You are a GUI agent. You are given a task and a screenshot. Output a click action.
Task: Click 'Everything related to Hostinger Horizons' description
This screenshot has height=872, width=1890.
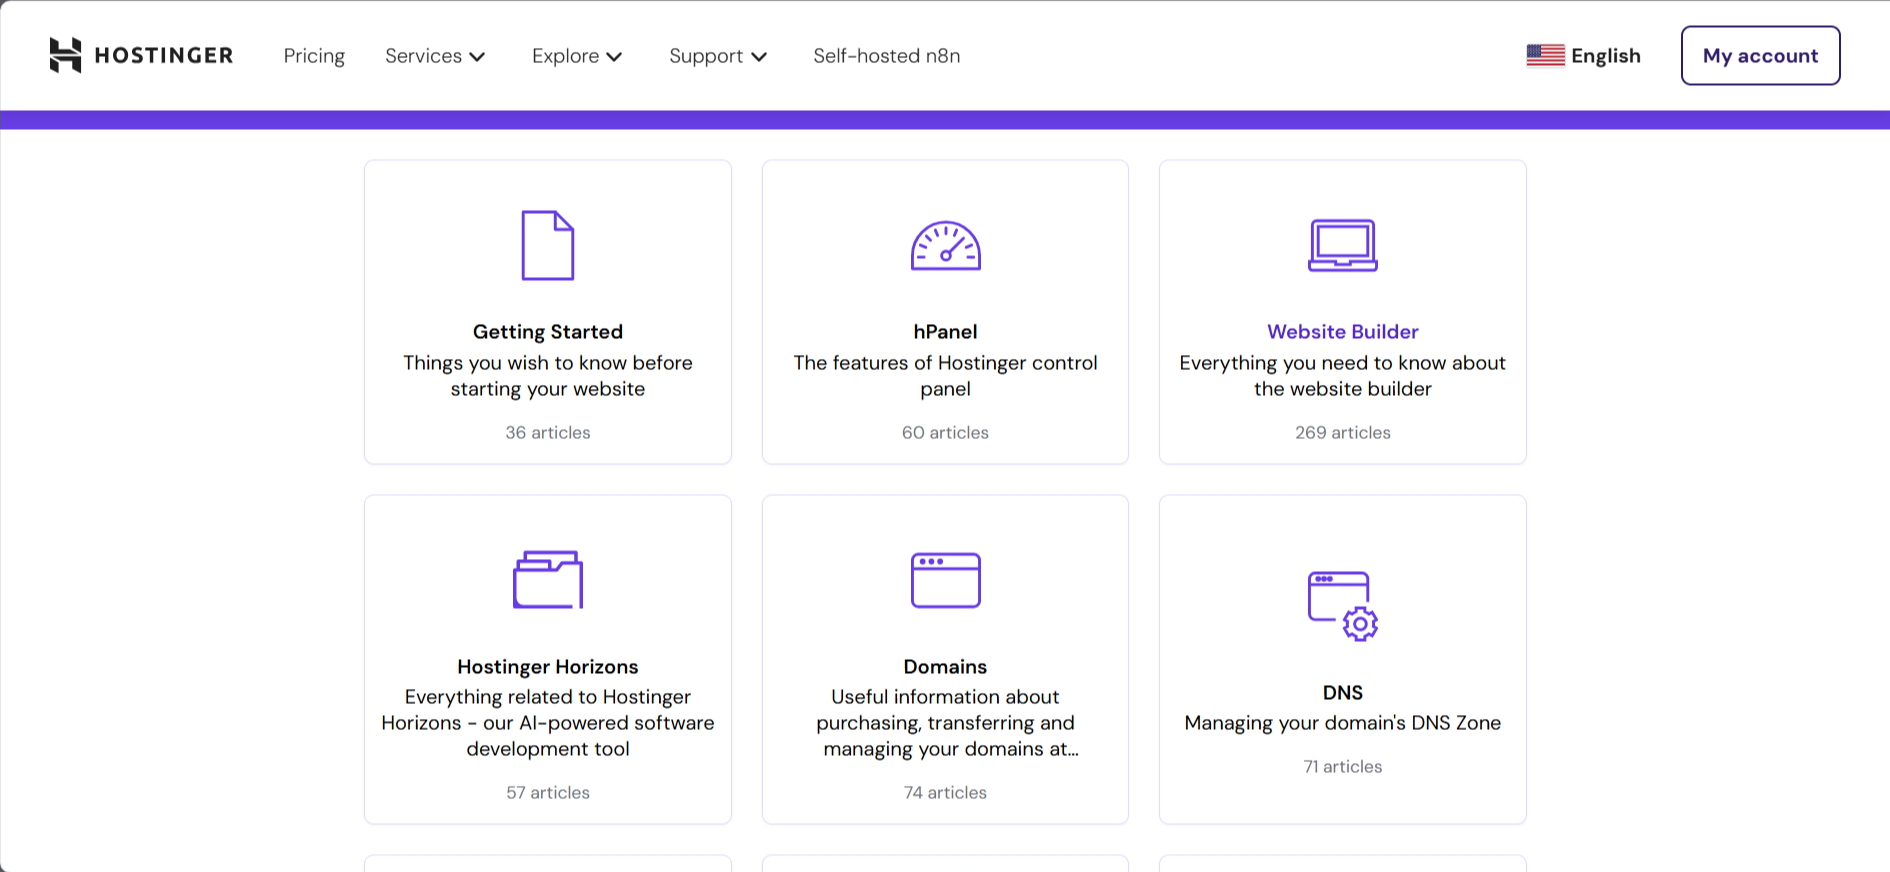(x=548, y=723)
